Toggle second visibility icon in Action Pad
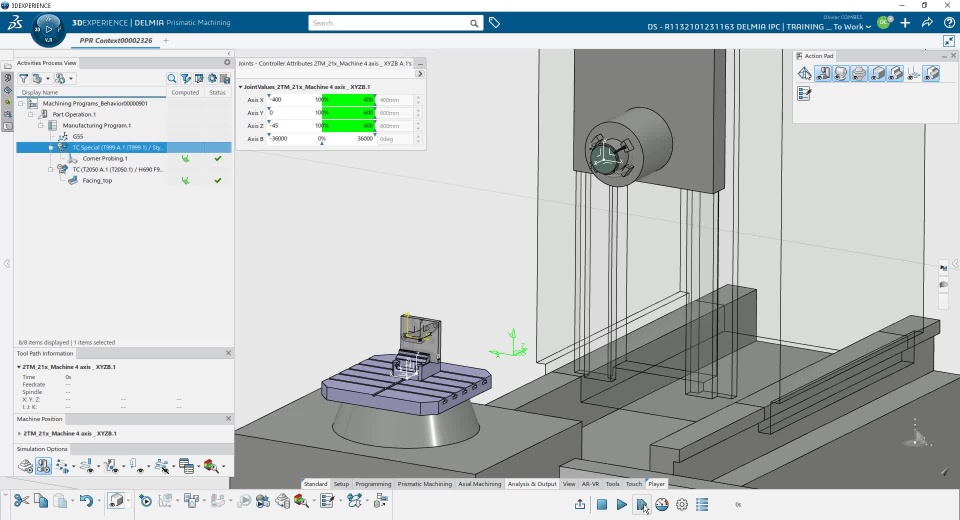Image resolution: width=960 pixels, height=520 pixels. (841, 73)
